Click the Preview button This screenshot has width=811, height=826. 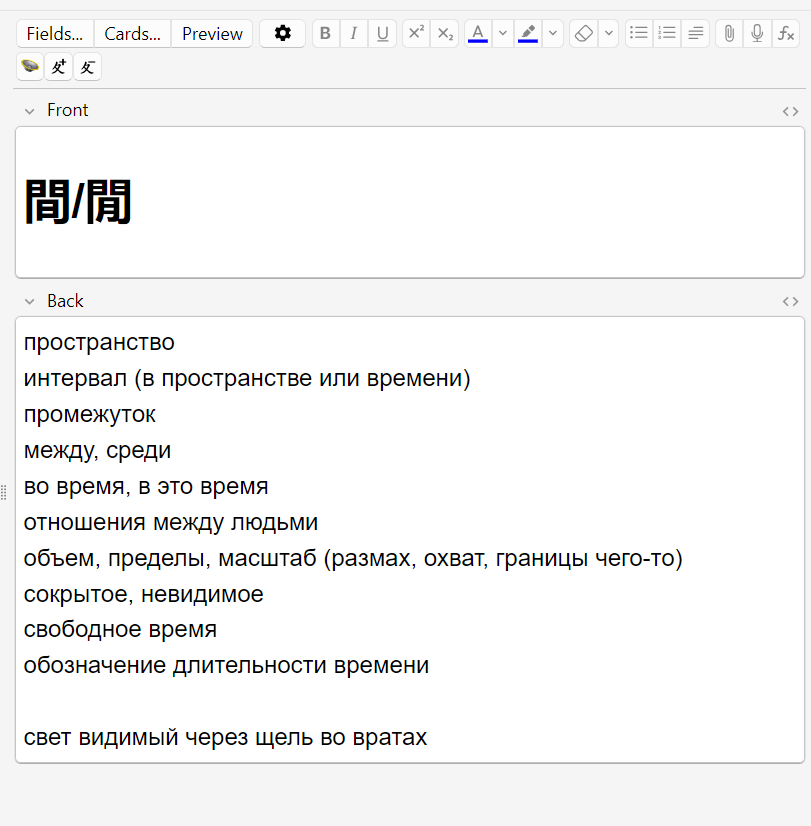point(212,34)
